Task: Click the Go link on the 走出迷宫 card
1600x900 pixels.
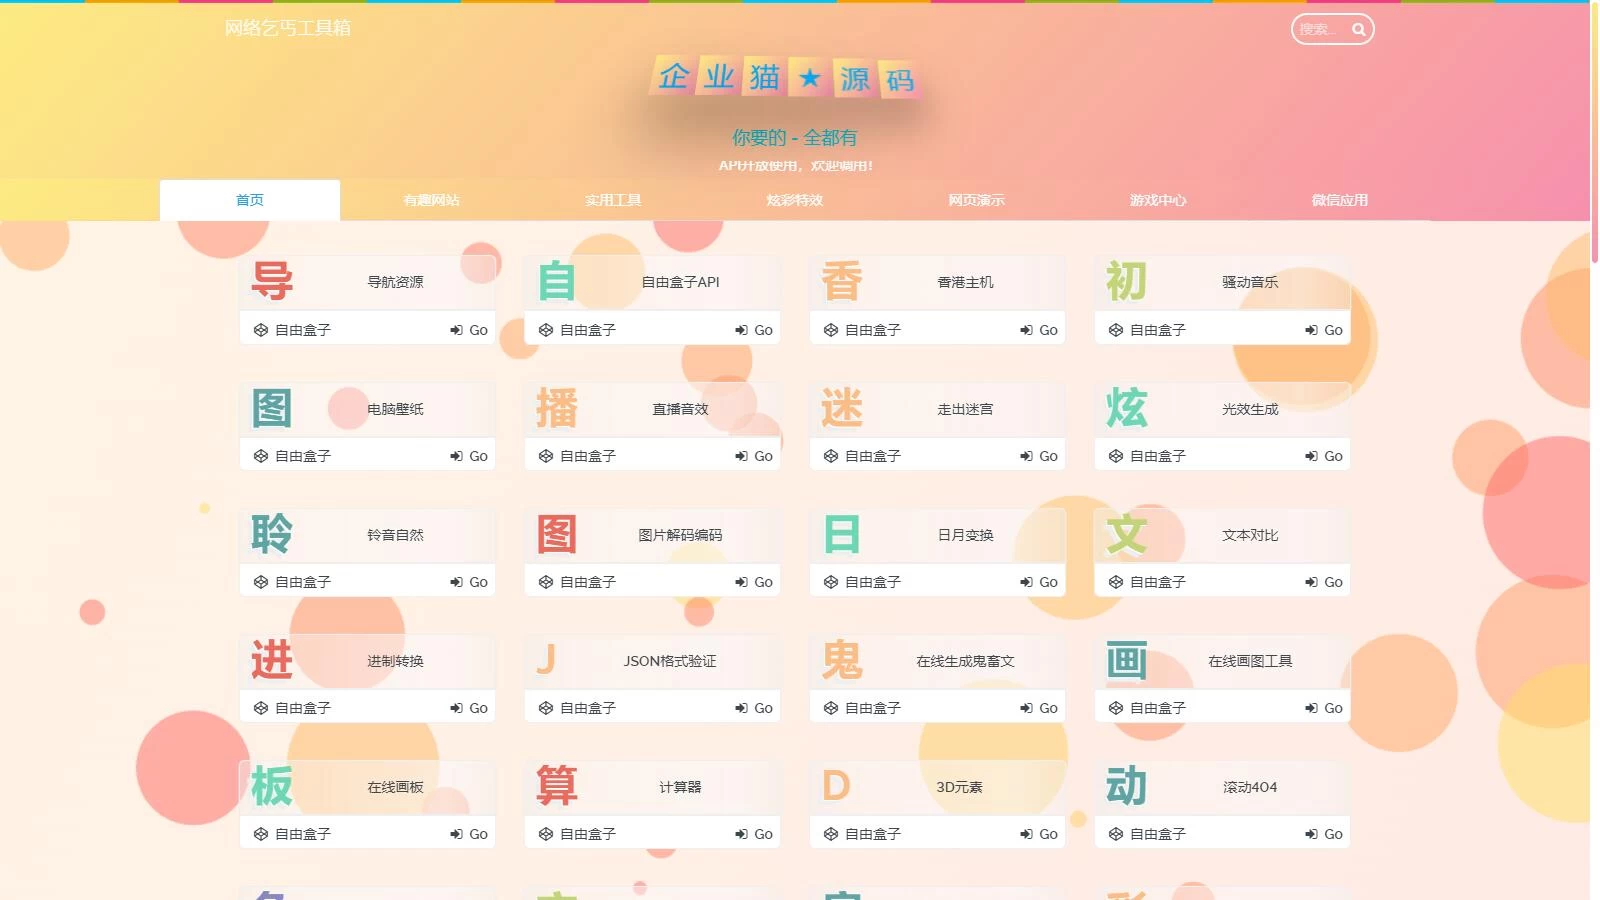Action: coord(1040,455)
